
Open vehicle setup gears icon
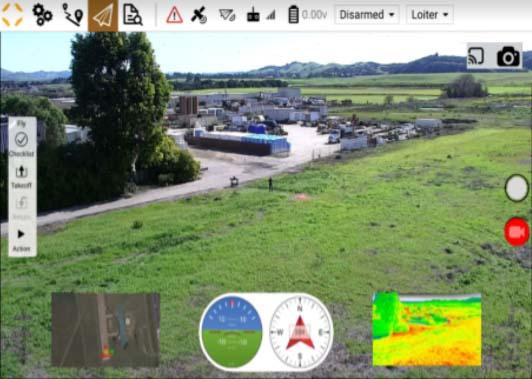point(42,15)
